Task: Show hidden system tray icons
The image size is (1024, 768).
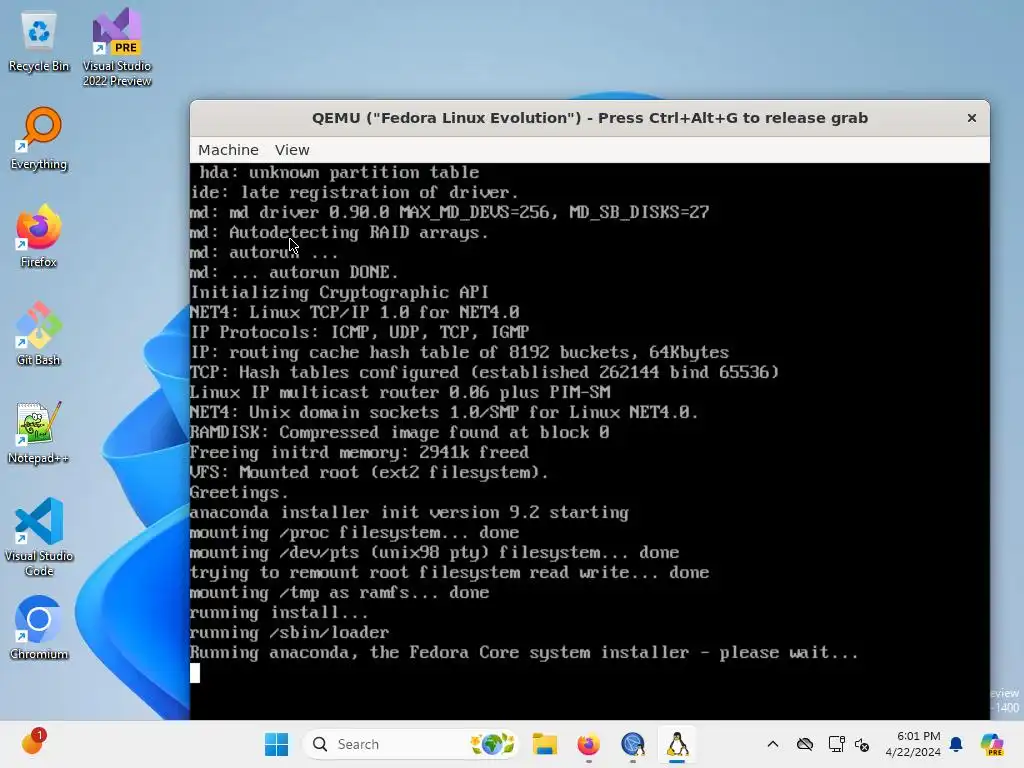Action: (x=773, y=744)
